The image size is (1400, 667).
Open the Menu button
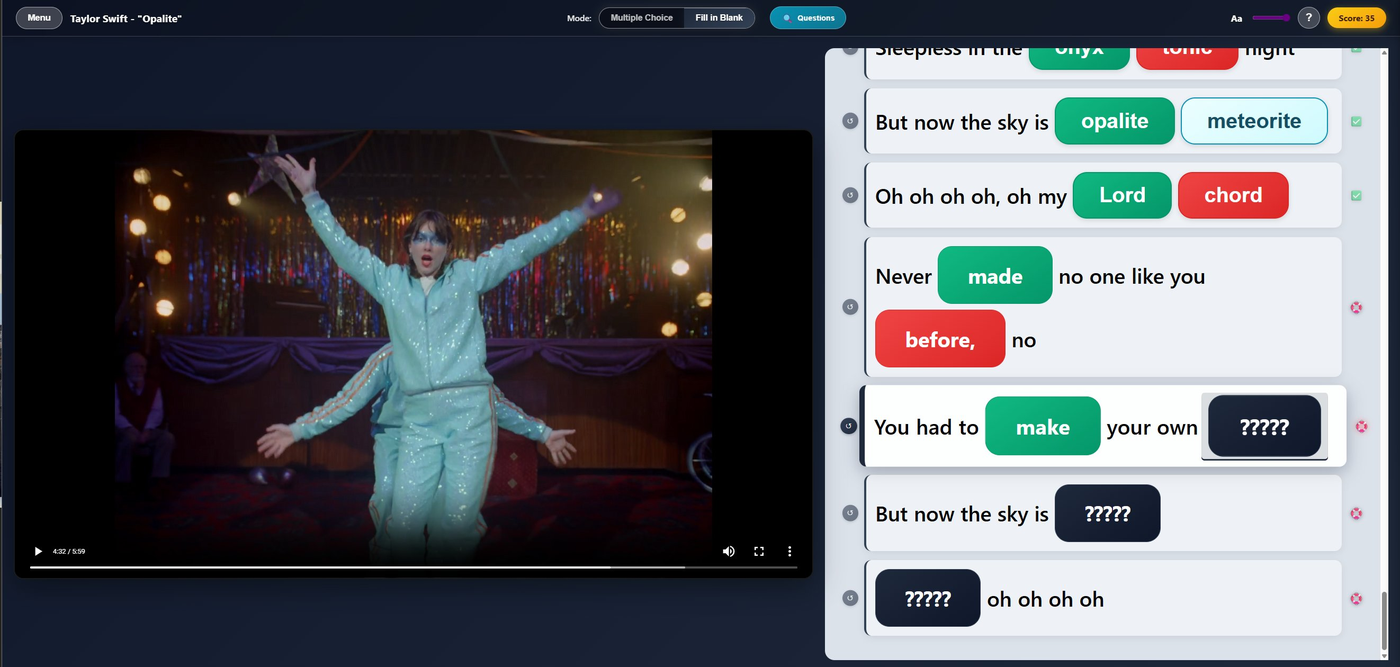(x=39, y=18)
